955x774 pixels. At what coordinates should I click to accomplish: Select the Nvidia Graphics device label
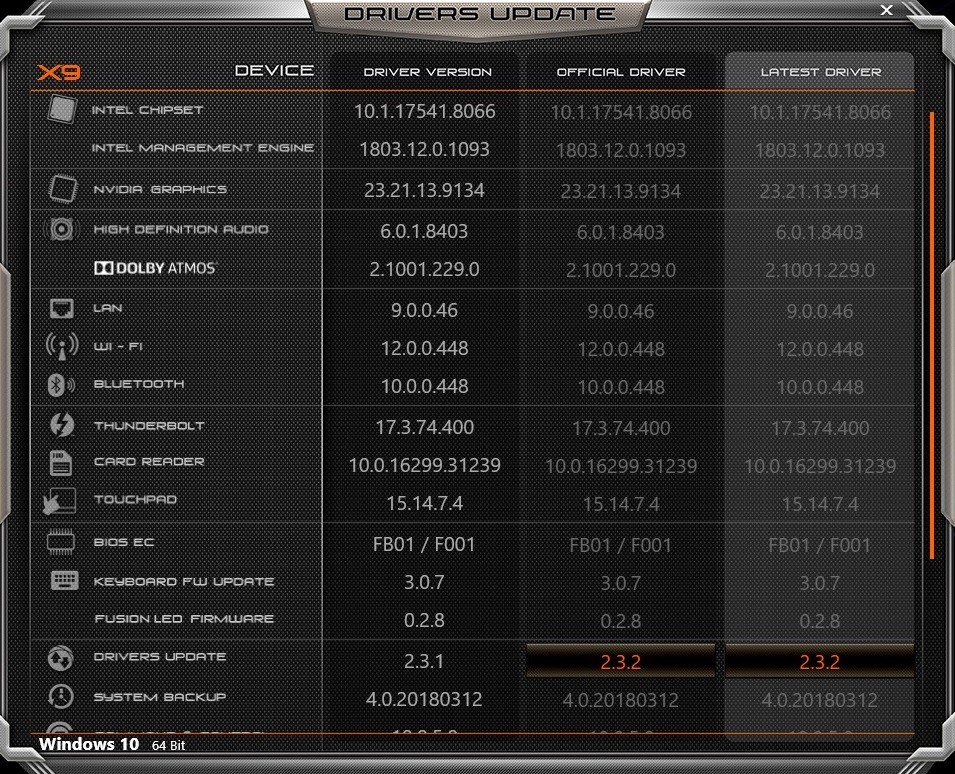(160, 189)
